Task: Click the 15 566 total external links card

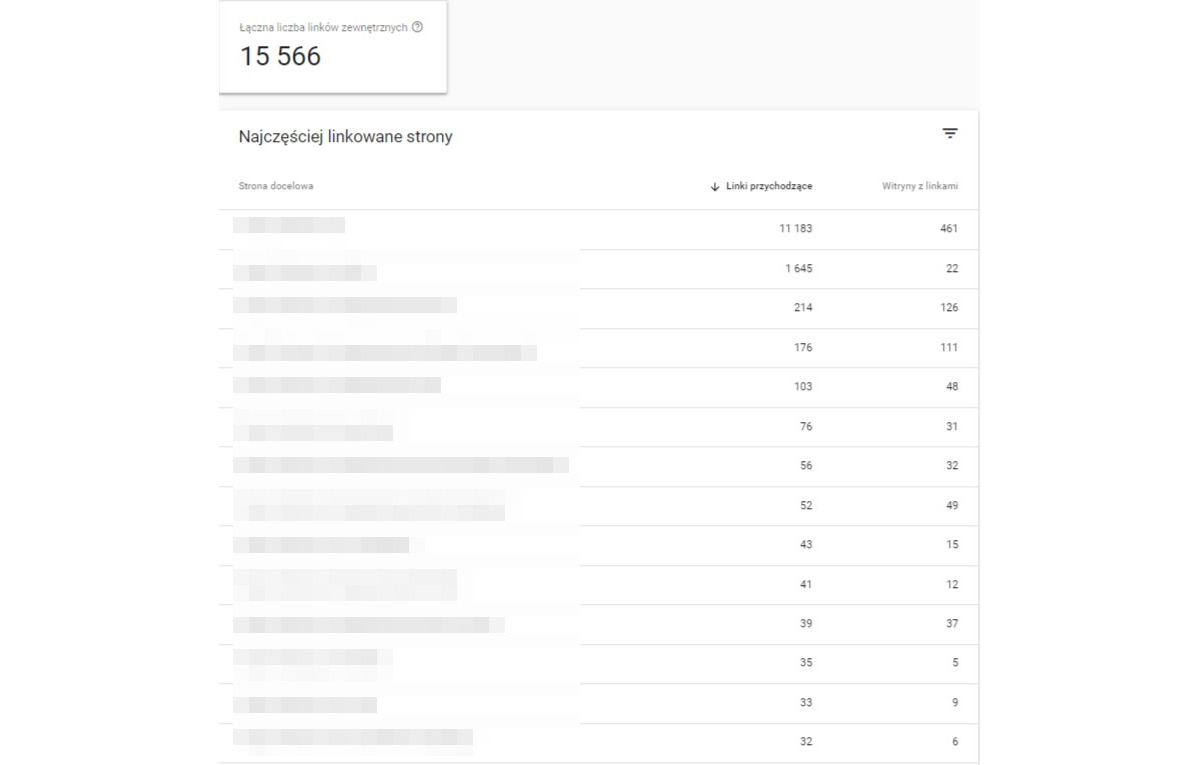Action: (333, 47)
